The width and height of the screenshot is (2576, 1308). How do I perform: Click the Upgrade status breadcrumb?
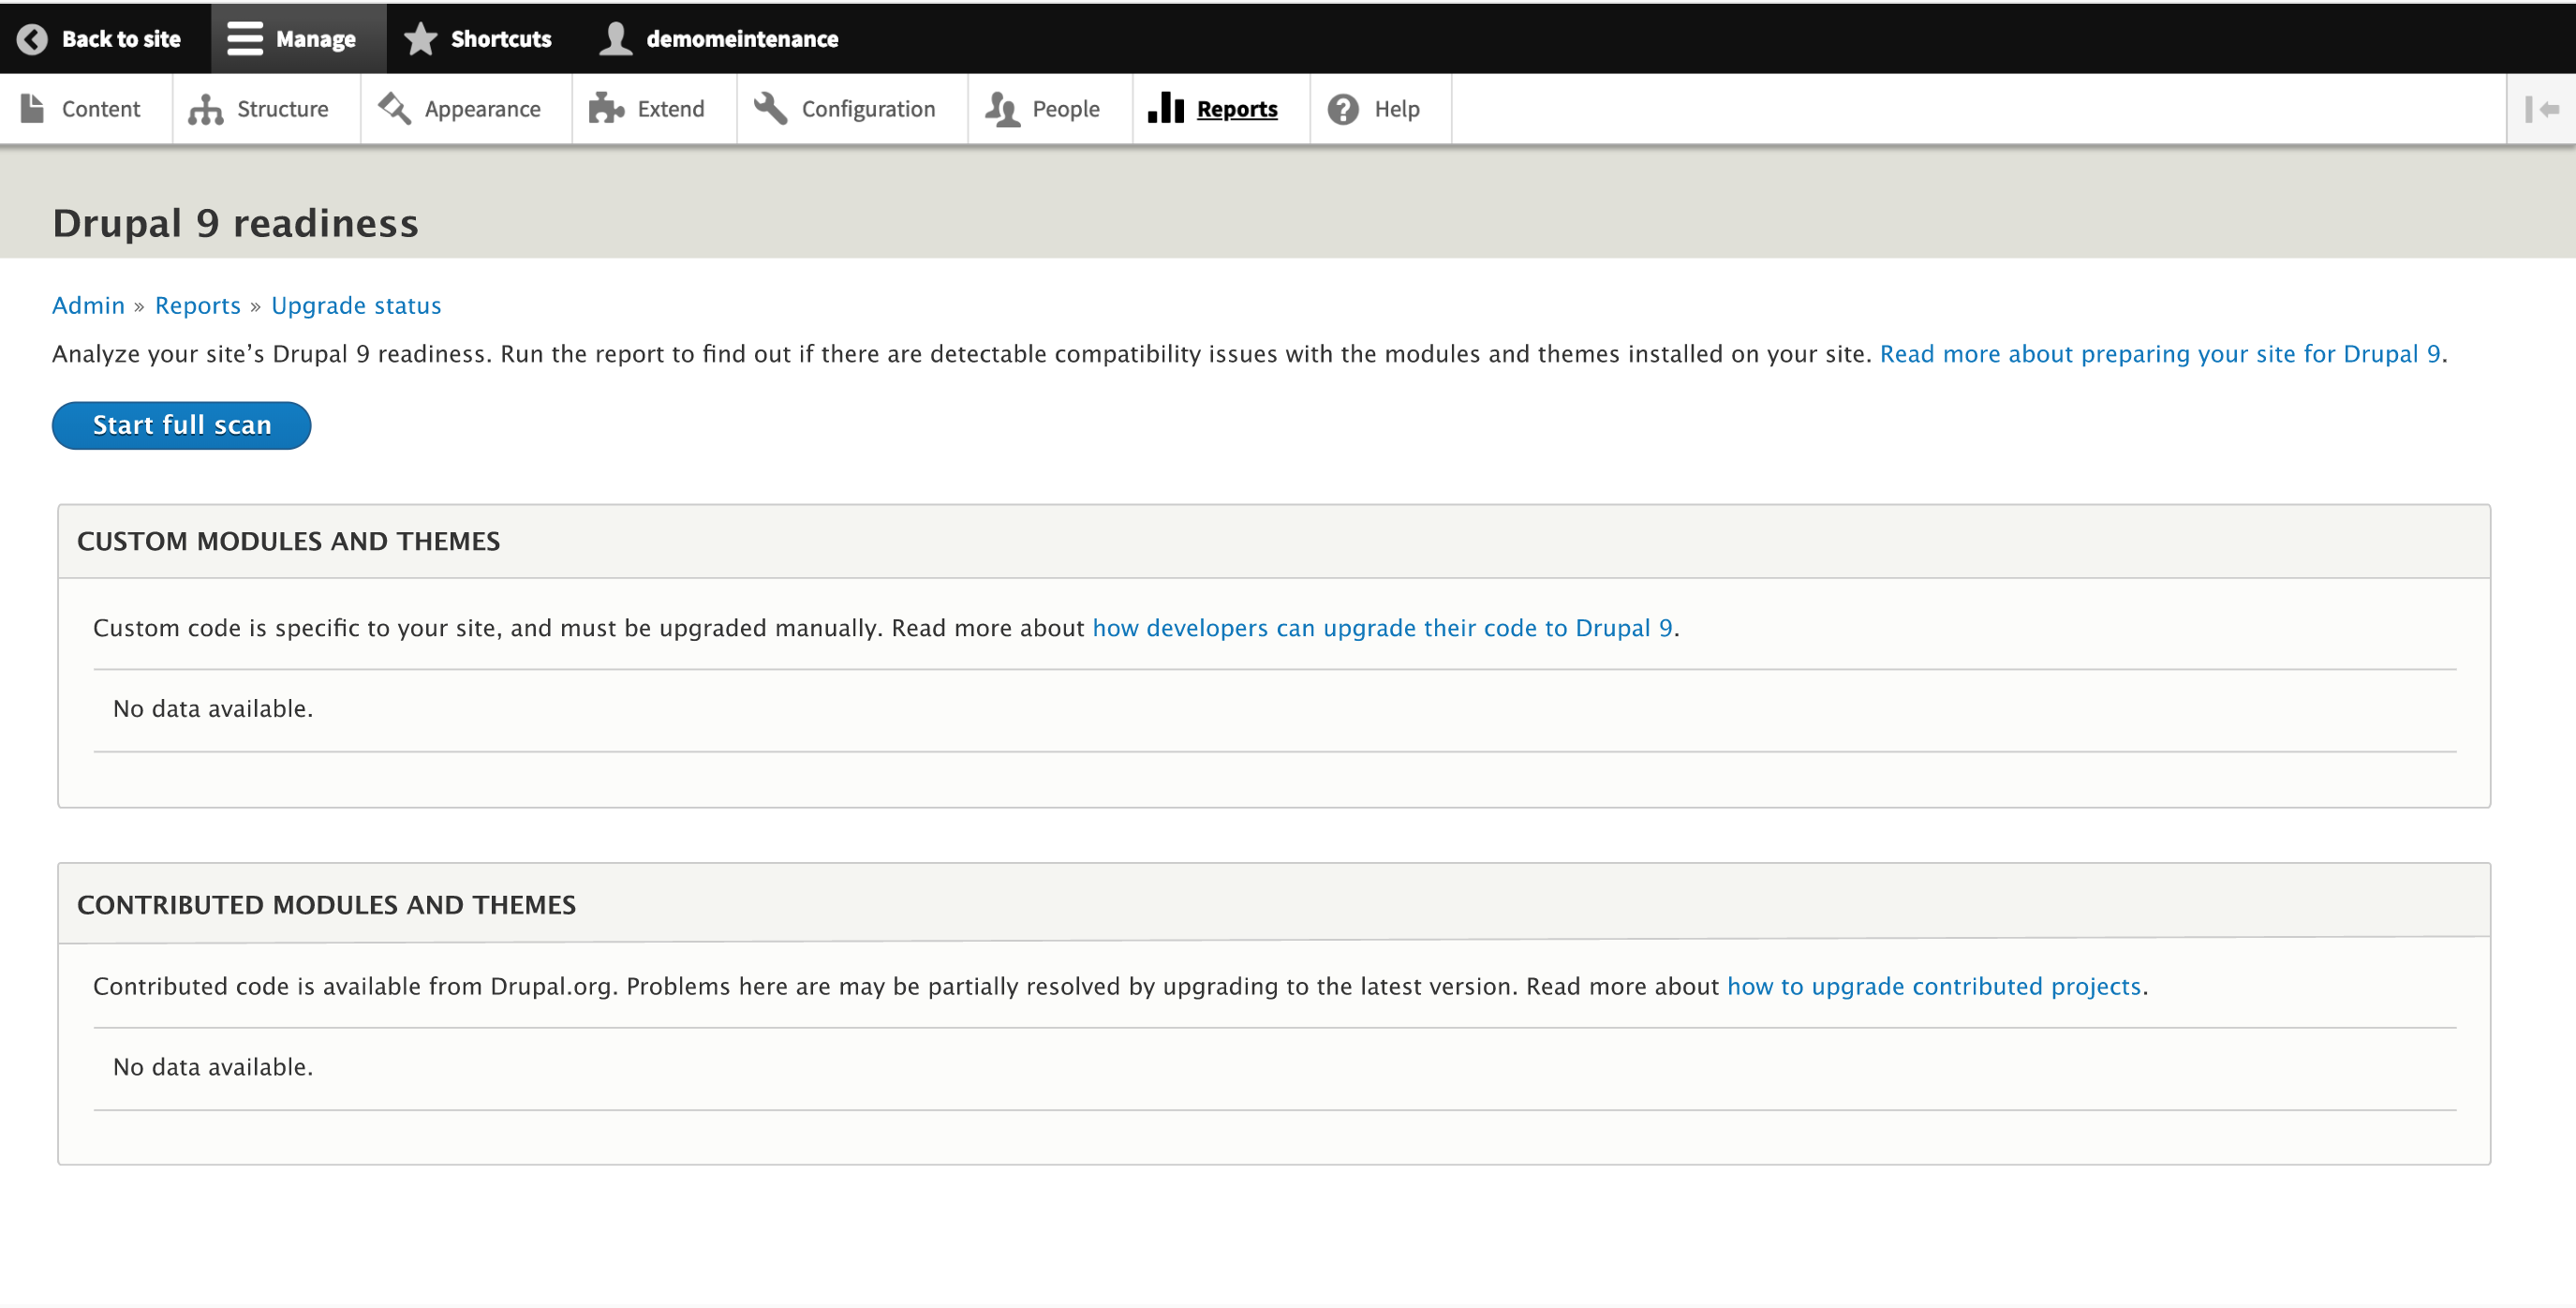pyautogui.click(x=356, y=305)
